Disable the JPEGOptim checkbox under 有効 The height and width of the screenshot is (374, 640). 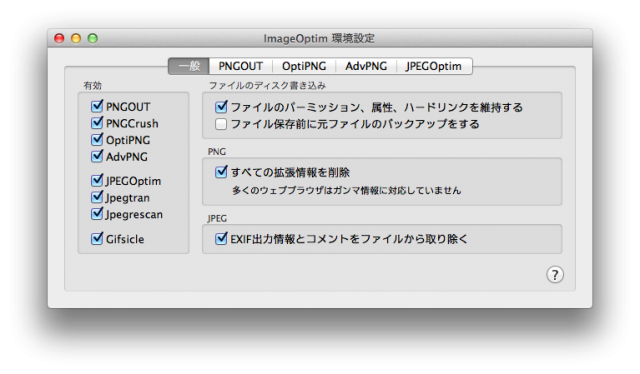tap(97, 180)
